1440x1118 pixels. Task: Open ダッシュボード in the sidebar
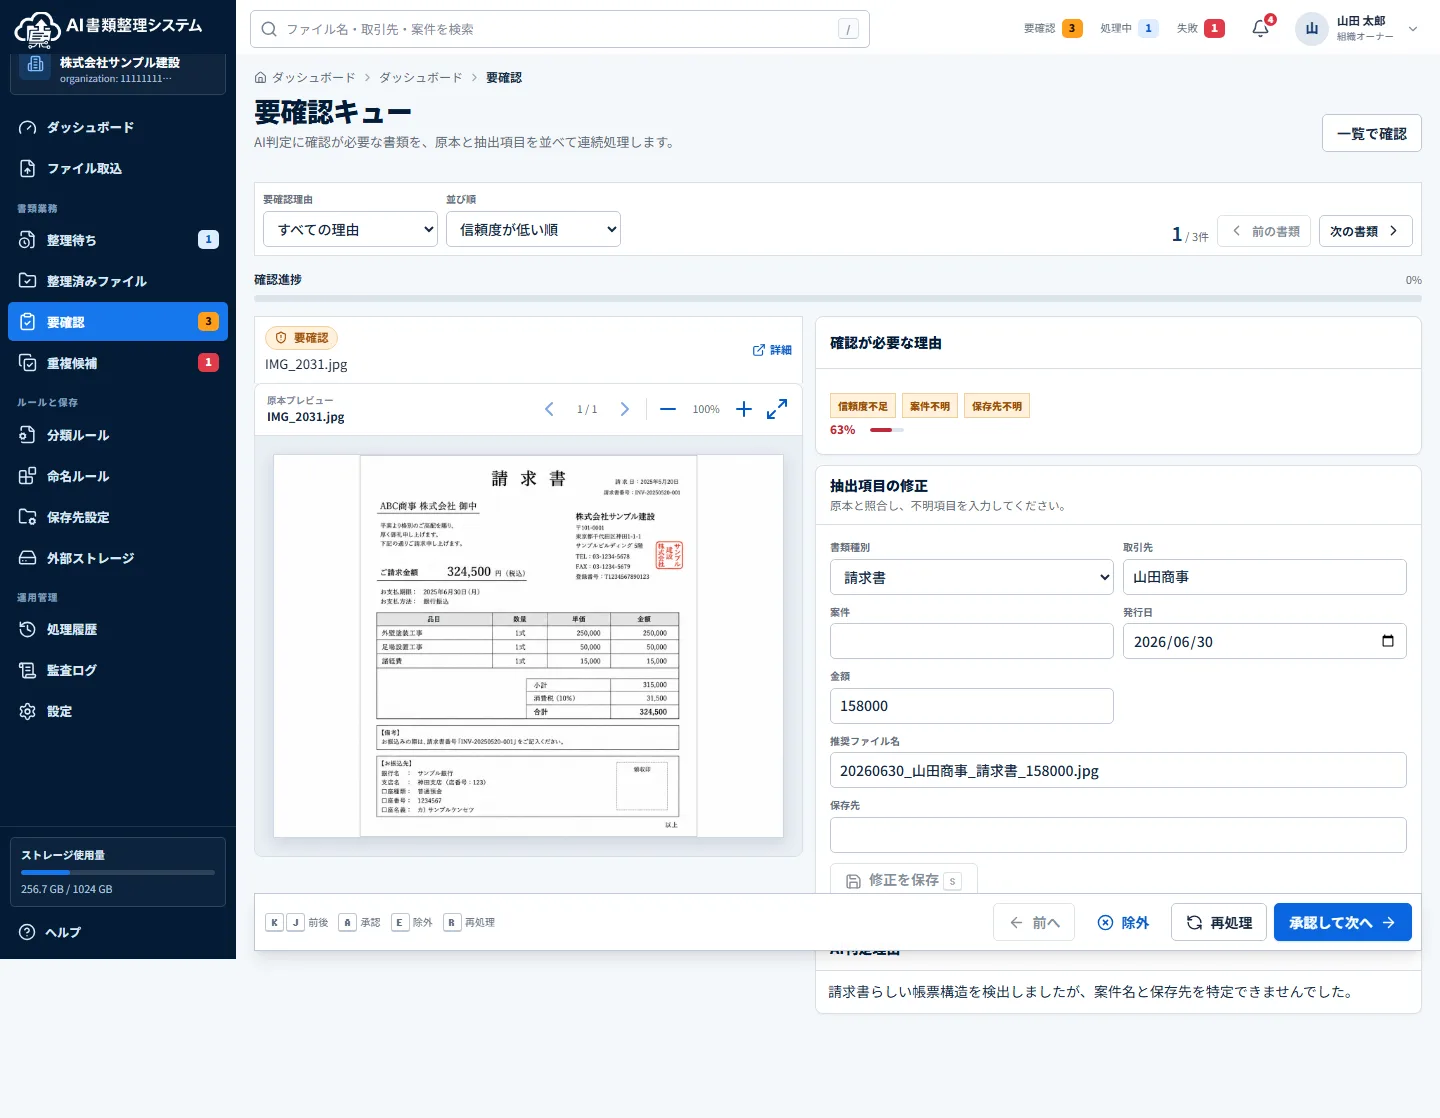[x=118, y=127]
